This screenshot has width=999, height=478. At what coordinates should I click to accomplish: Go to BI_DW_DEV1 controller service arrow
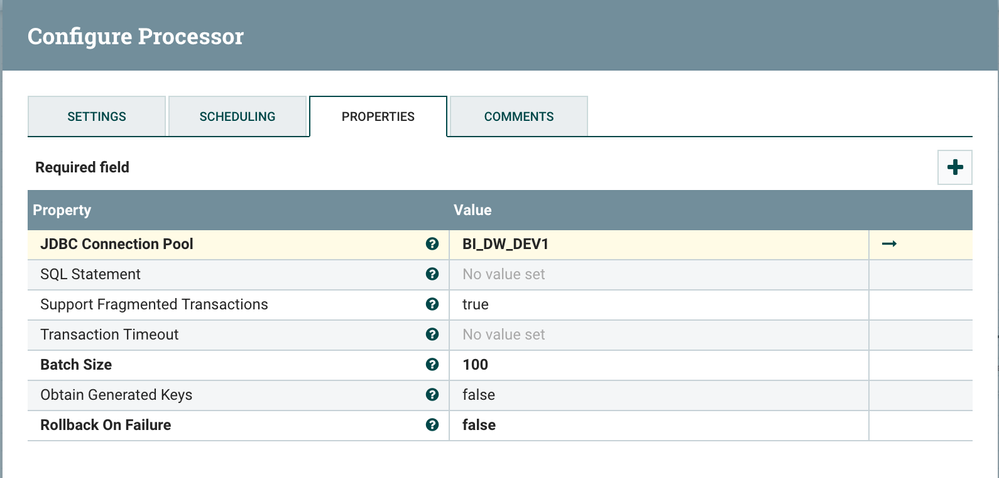point(889,244)
